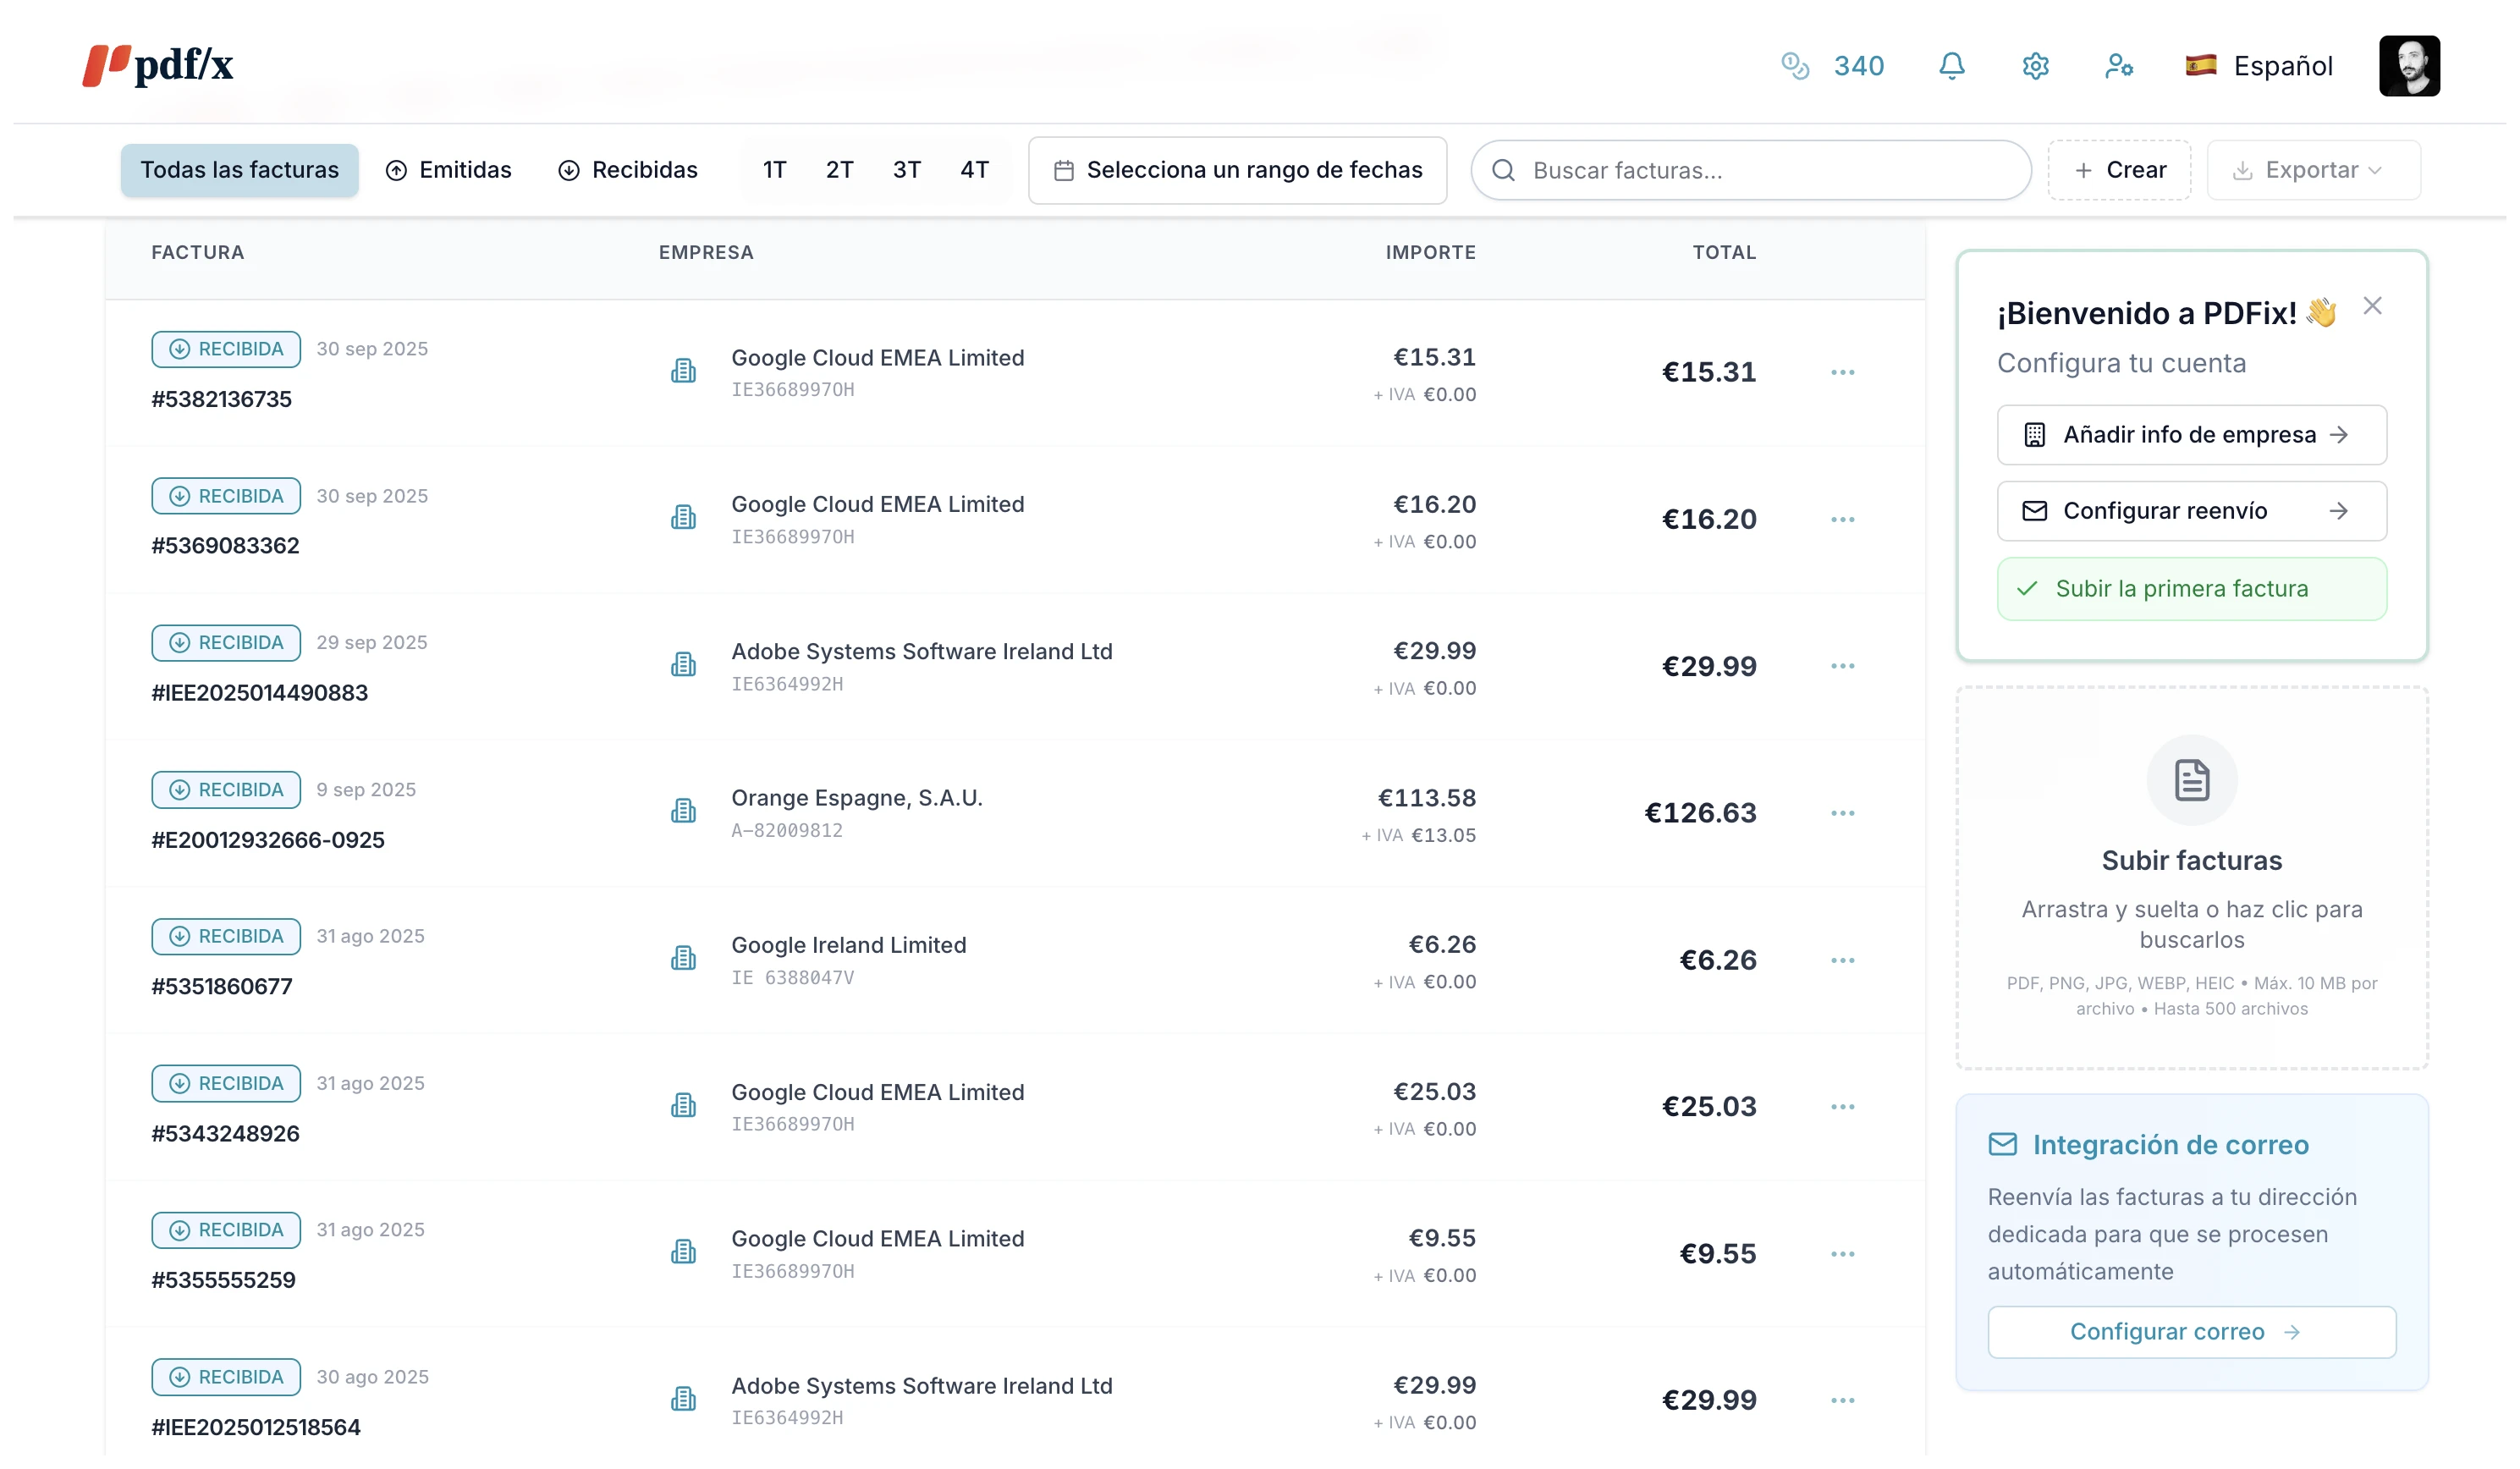Image resolution: width=2520 pixels, height=1469 pixels.
Task: Click the credits coin icon showing 340
Action: (x=1795, y=66)
